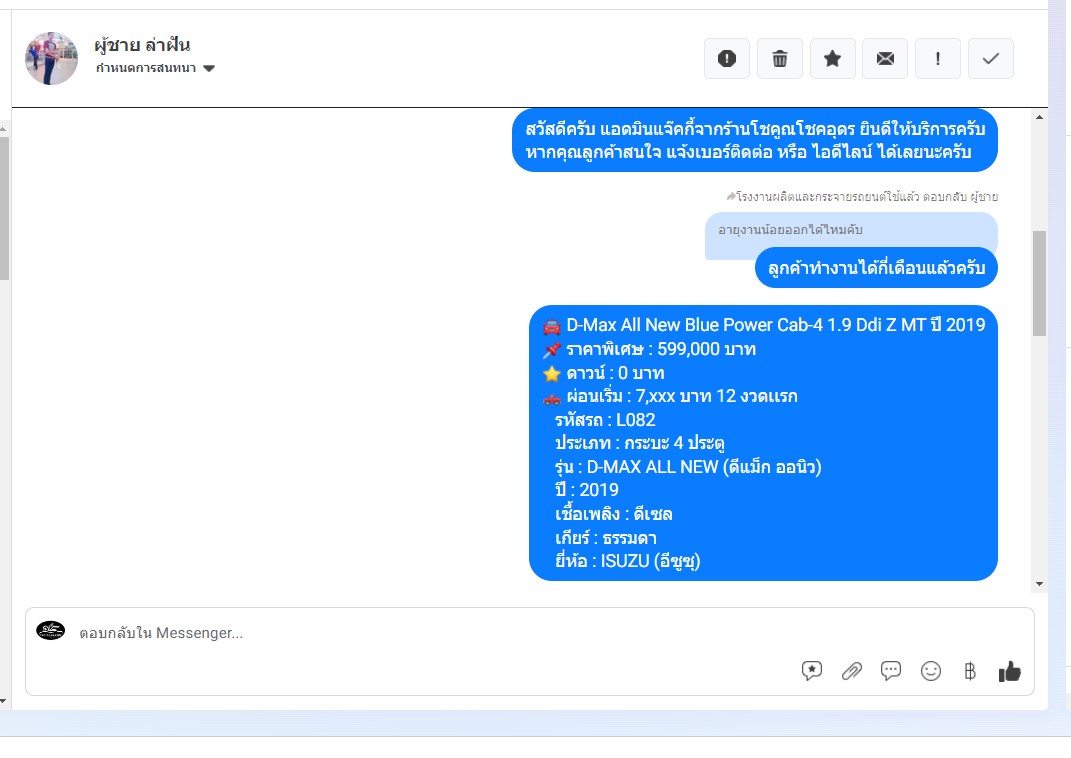The width and height of the screenshot is (1071, 758).
Task: Click the spam report exclamation circle icon
Action: [727, 59]
